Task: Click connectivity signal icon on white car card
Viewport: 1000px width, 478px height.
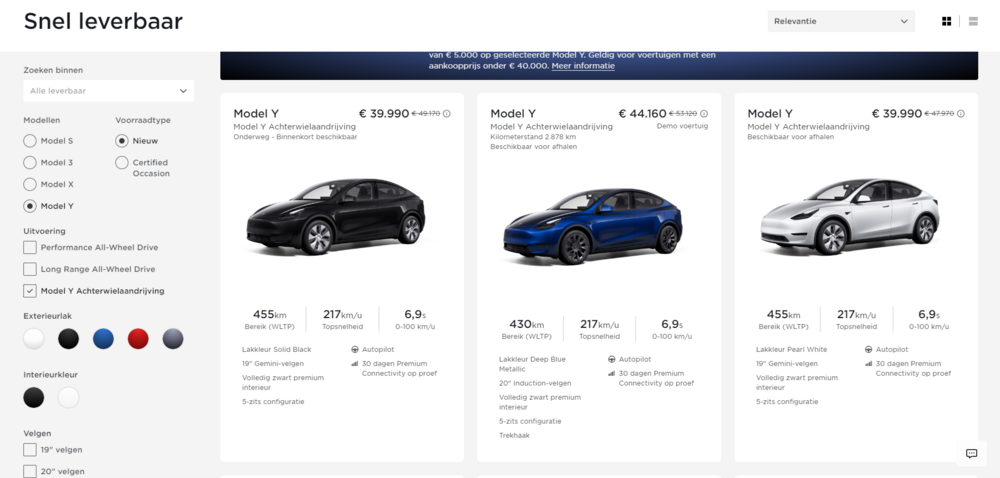Action: click(x=869, y=364)
